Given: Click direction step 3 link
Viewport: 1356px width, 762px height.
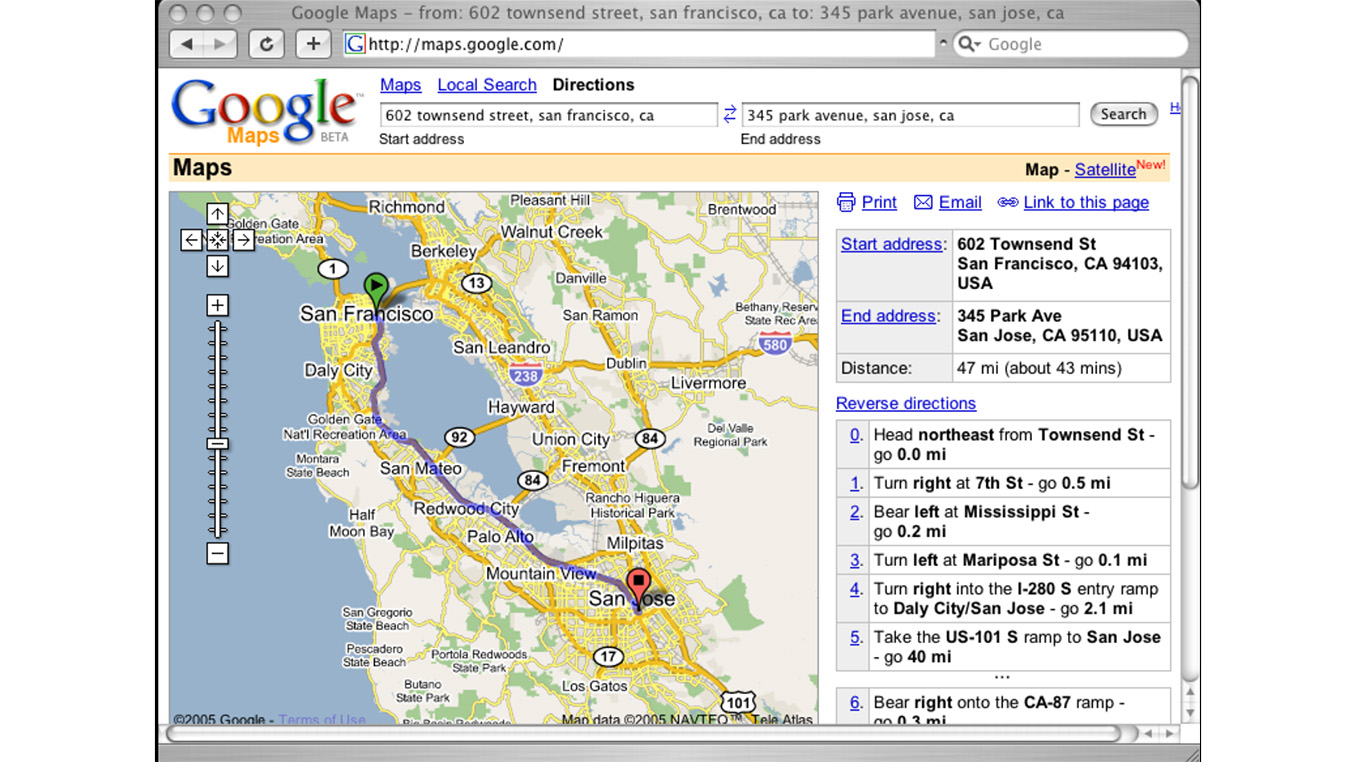Looking at the screenshot, I should (x=855, y=560).
